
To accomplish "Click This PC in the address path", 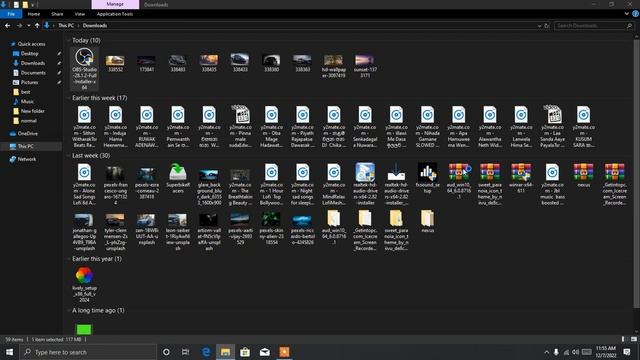I will pyautogui.click(x=66, y=25).
